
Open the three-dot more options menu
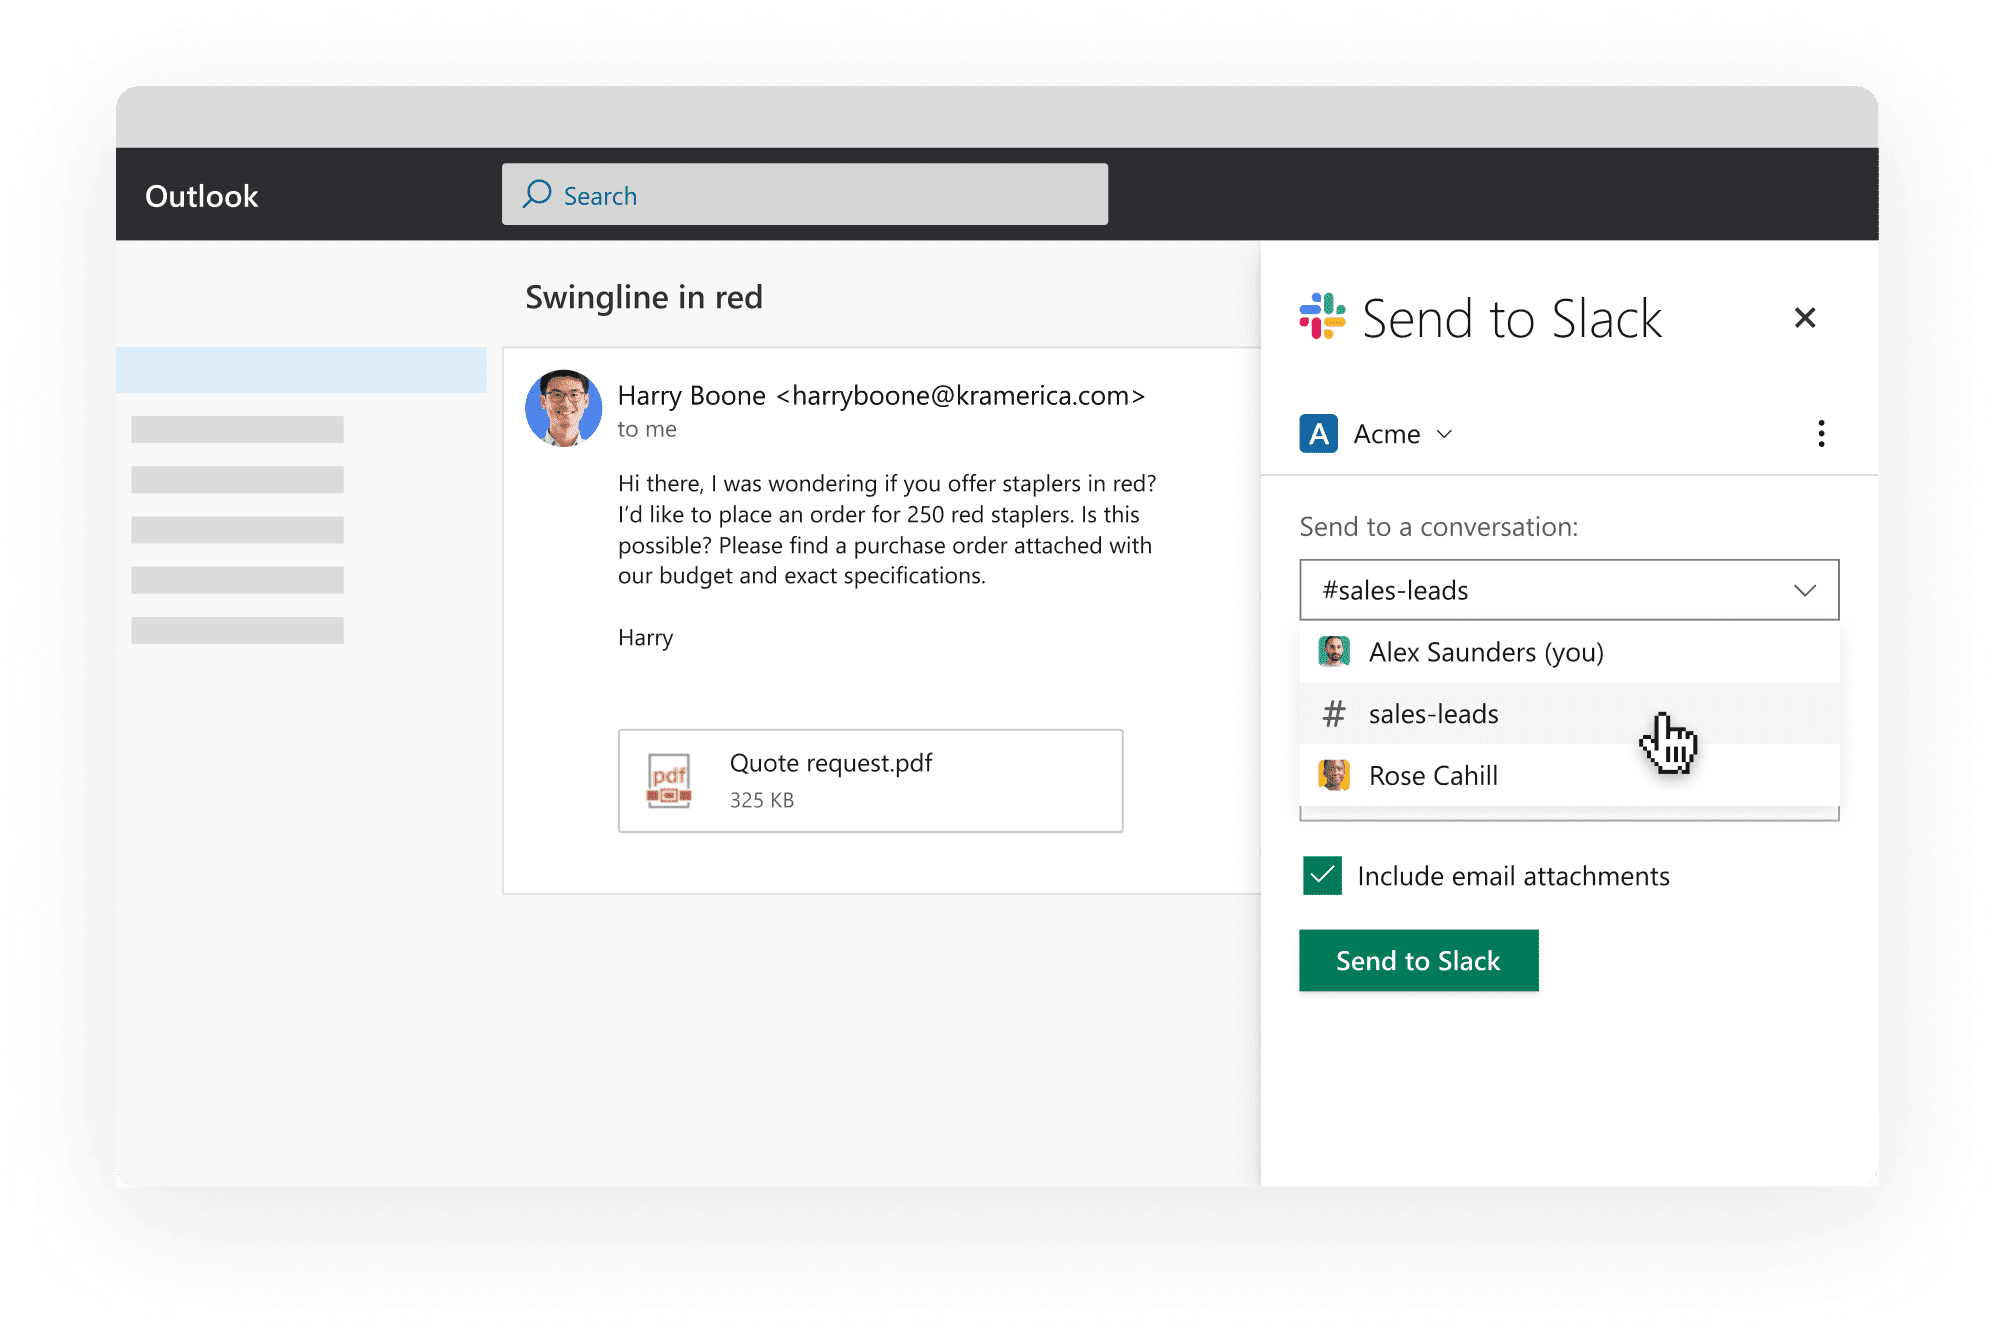(x=1821, y=433)
